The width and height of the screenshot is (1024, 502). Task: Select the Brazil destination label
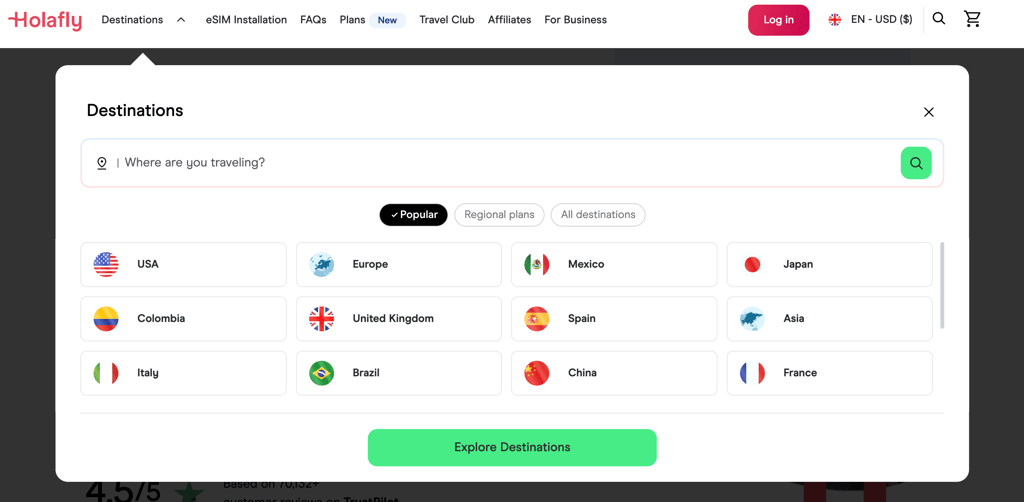pos(366,373)
